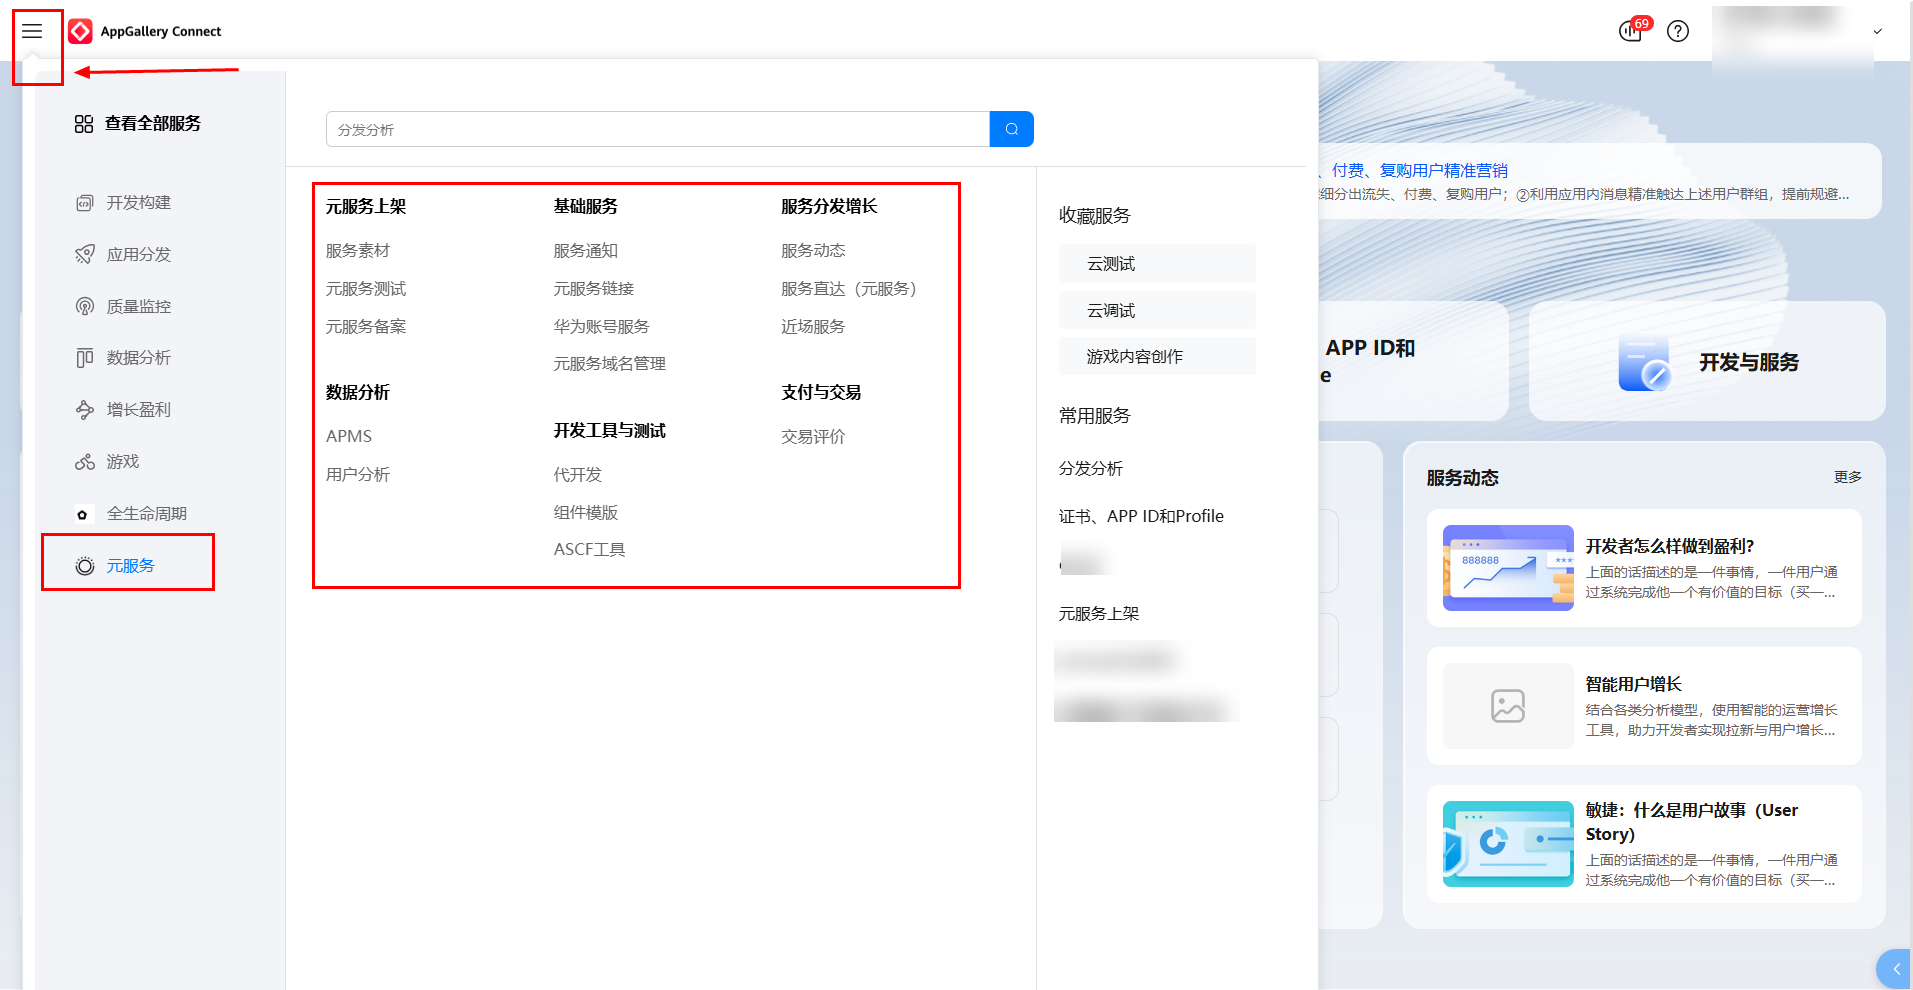Open the 开发者怎么样做到盈利 article thumbnail
1913x990 pixels.
click(1507, 568)
